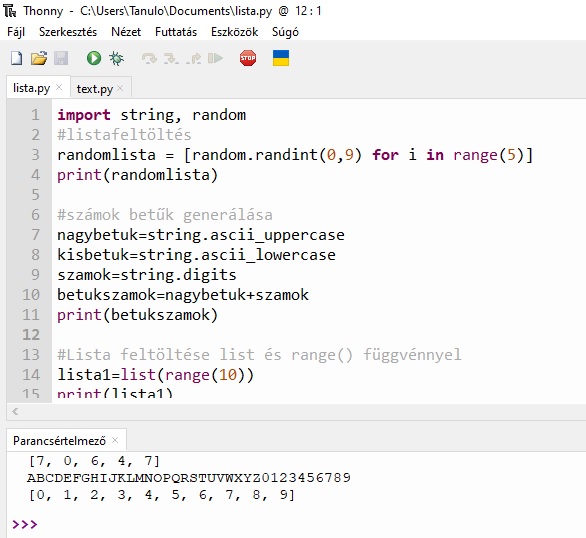Click the Ukraine flag icon

(281, 58)
